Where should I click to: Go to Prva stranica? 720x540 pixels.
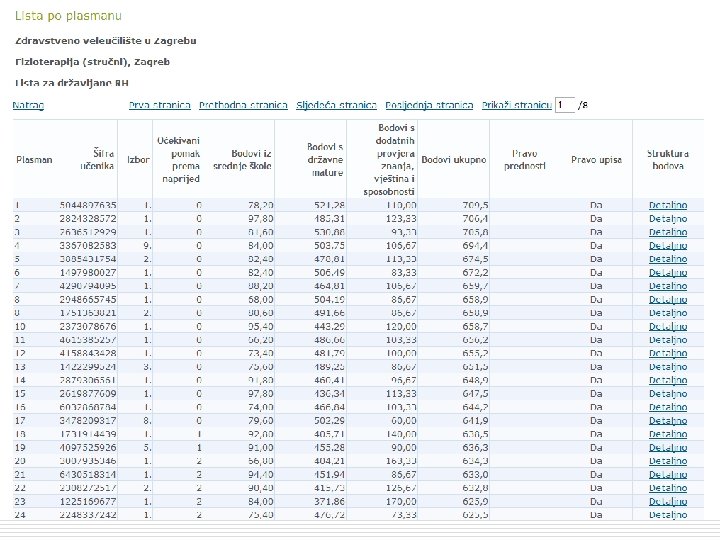pyautogui.click(x=159, y=105)
